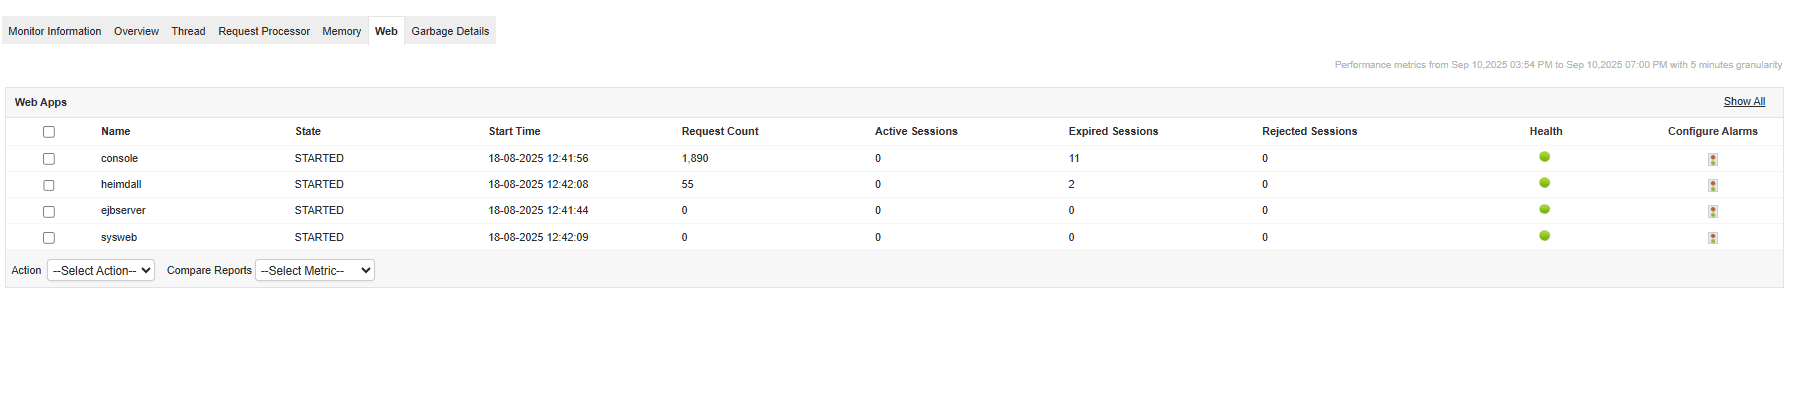Click the Show All link
1806x401 pixels.
(1744, 102)
